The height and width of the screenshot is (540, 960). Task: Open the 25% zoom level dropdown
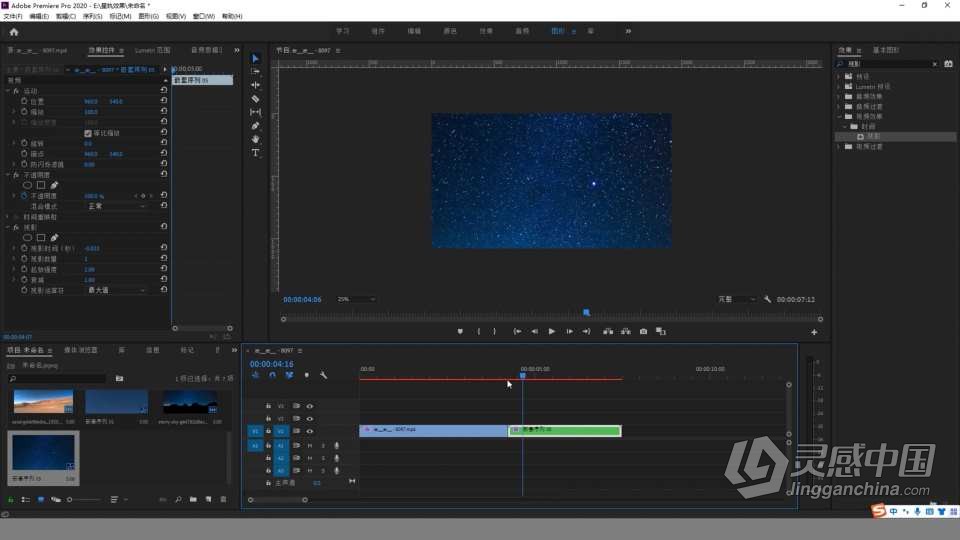point(356,299)
